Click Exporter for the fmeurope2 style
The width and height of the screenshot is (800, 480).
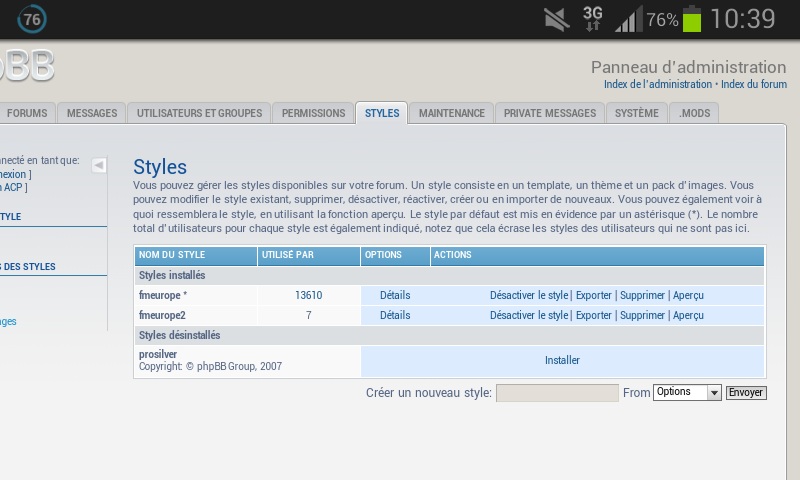pyautogui.click(x=593, y=315)
